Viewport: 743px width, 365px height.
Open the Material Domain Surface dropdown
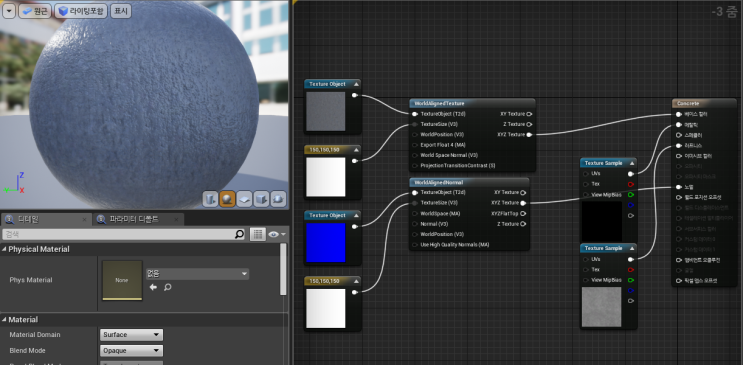(x=131, y=335)
